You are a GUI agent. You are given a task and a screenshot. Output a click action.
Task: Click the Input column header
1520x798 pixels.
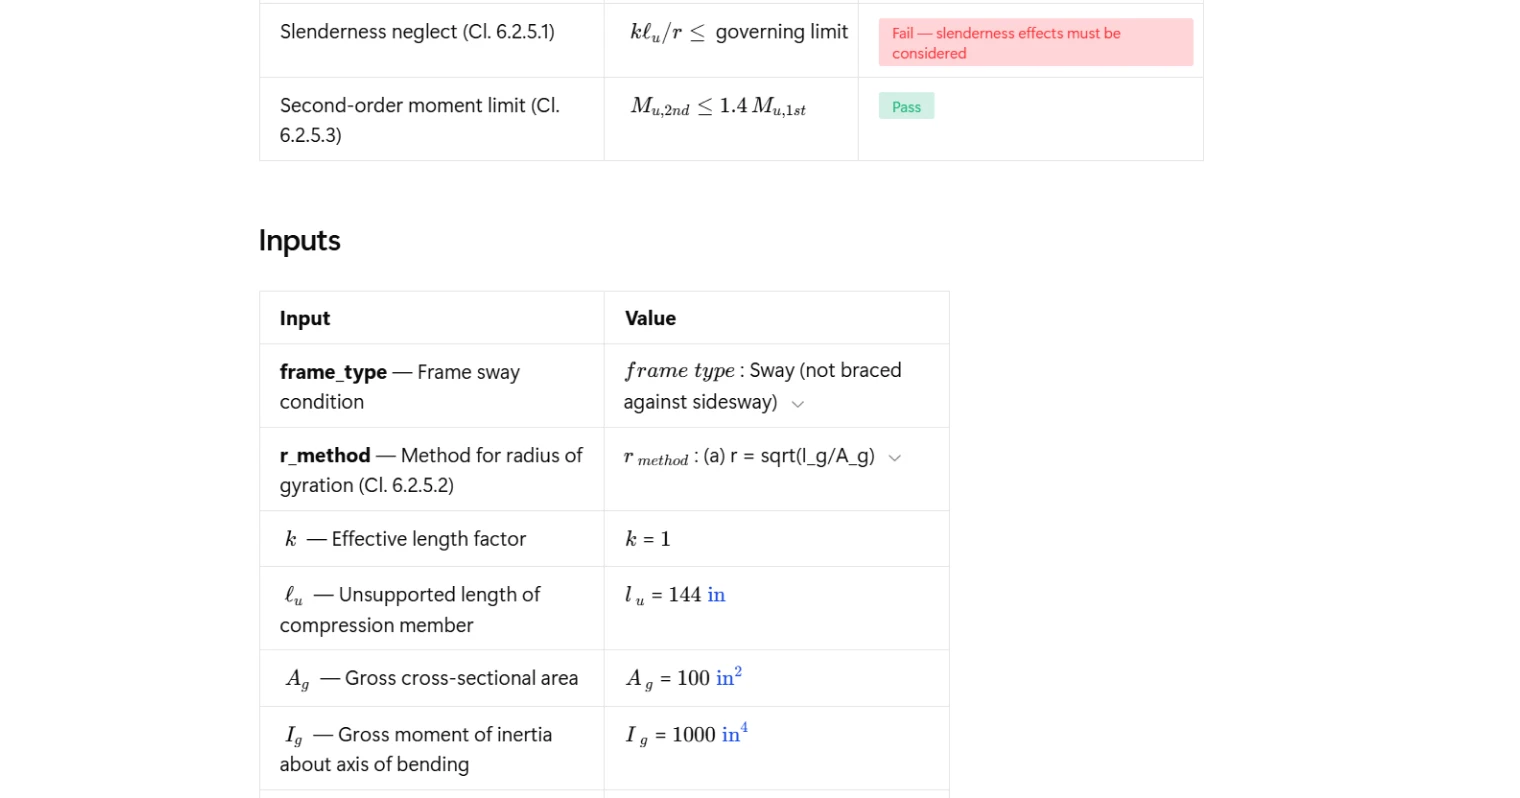pos(305,318)
